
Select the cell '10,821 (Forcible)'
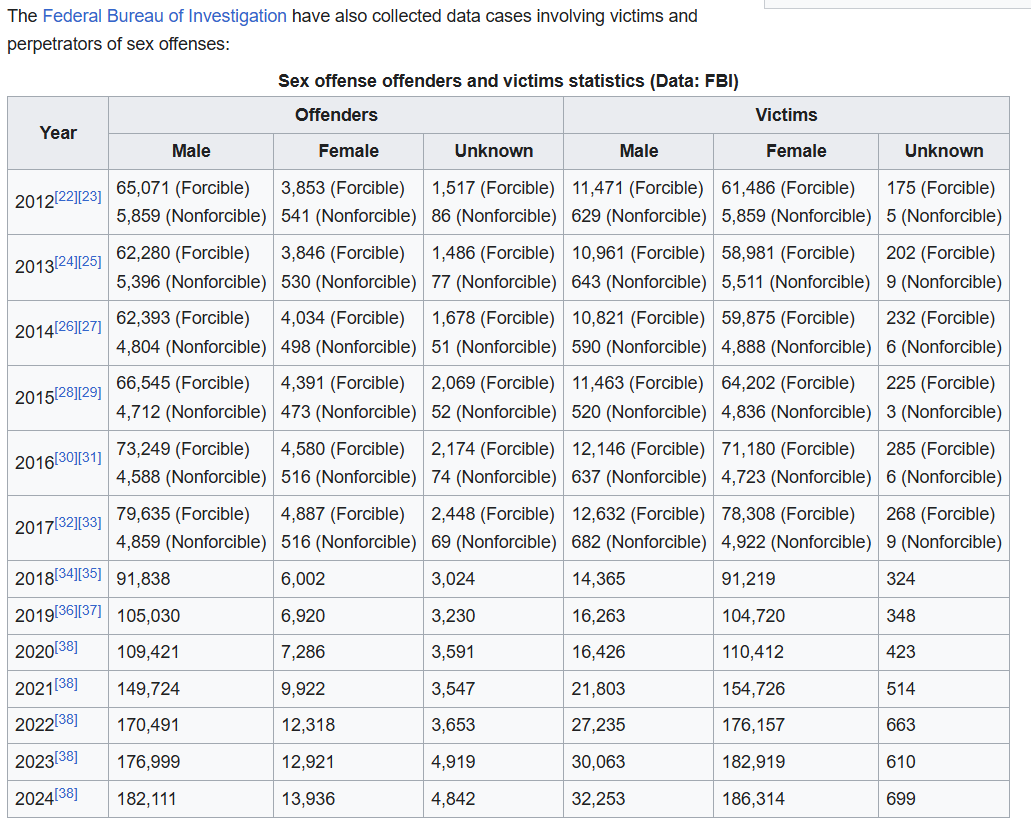638,318
